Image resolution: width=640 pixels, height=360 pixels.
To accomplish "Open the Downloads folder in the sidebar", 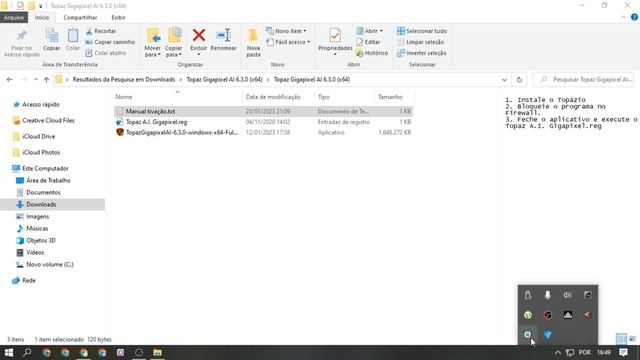I will tap(41, 204).
